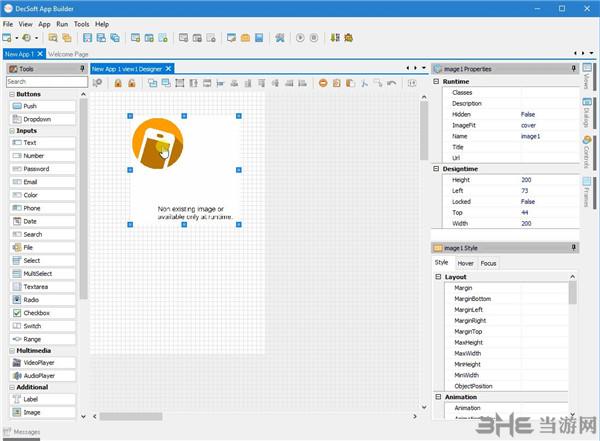Image resolution: width=600 pixels, height=441 pixels.
Task: Select the Range control in Tools
Action: tap(42, 339)
